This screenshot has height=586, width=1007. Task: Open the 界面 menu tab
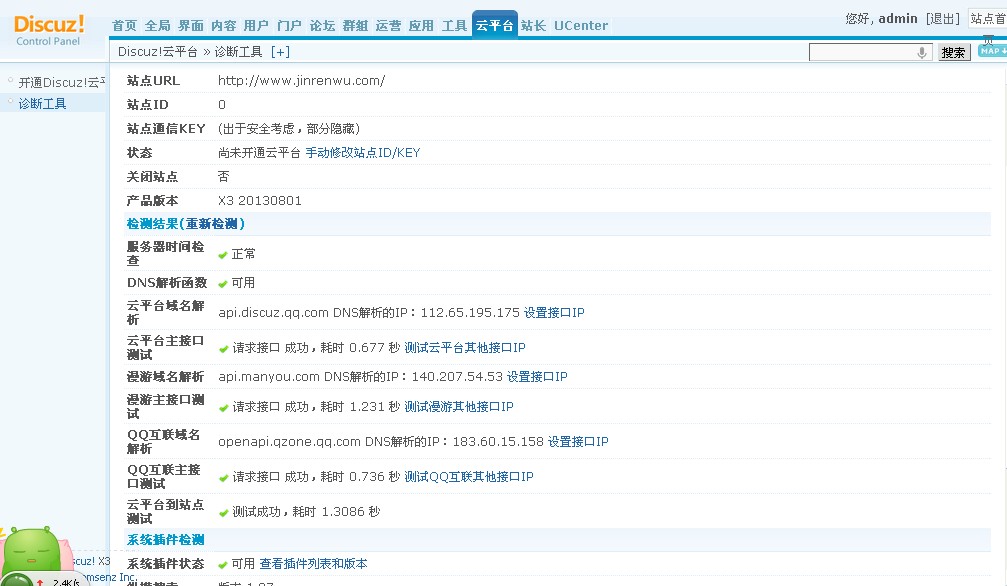pos(191,26)
